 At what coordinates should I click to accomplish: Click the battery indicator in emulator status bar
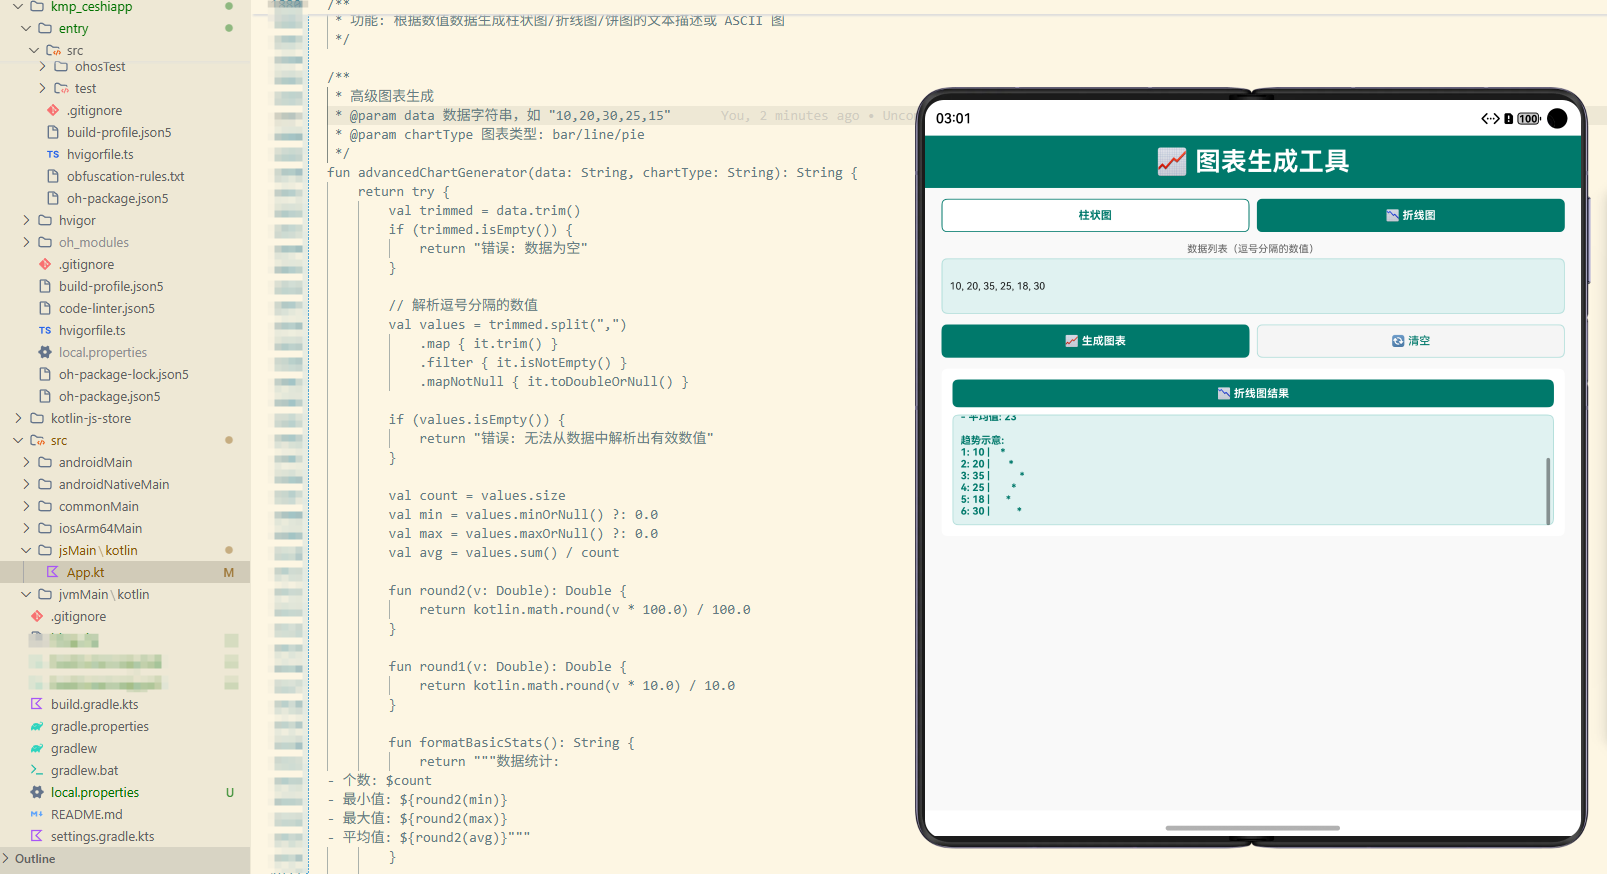pos(1528,119)
